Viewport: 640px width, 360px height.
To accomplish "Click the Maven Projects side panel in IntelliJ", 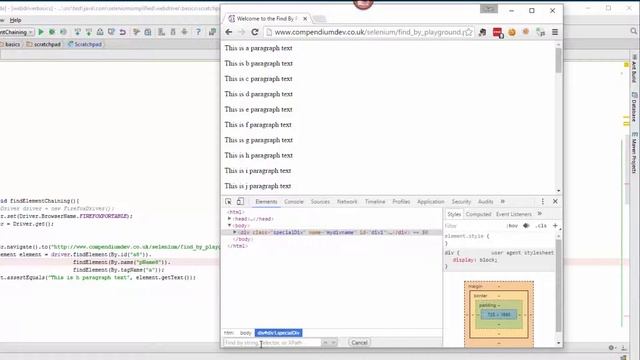I will point(634,153).
